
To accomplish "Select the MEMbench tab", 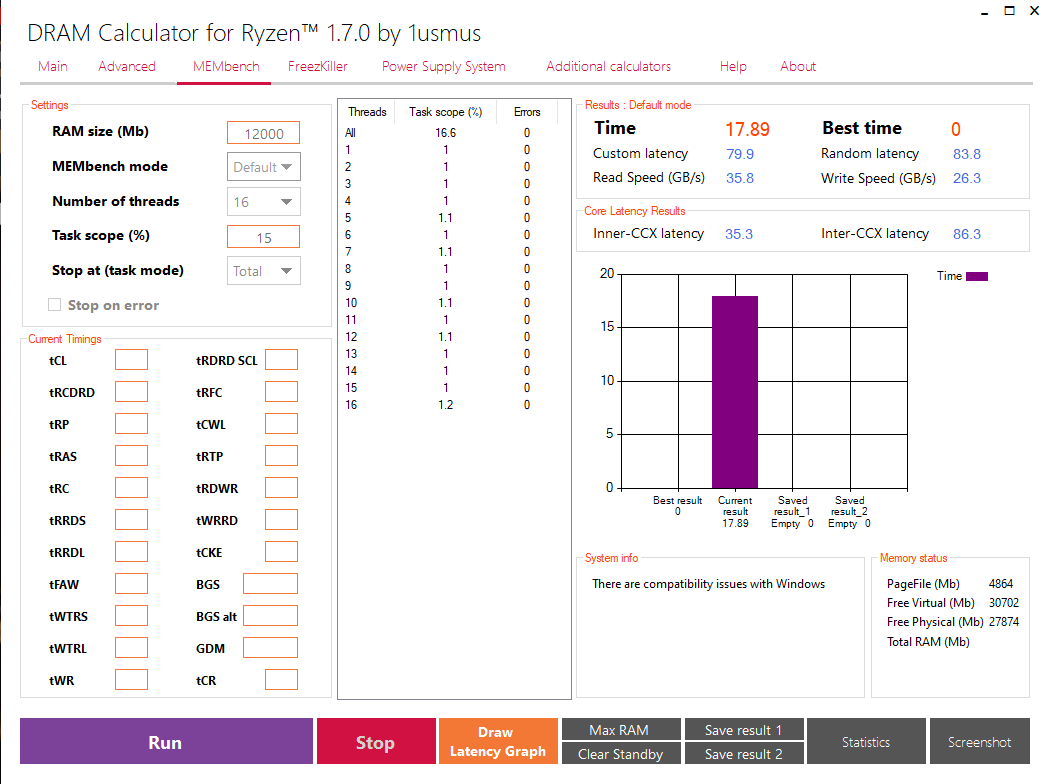I will tap(226, 66).
